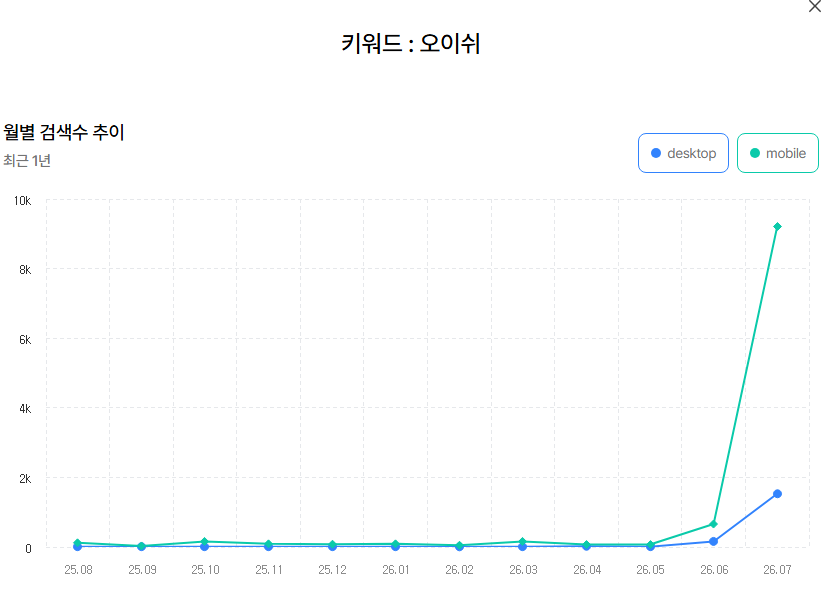Viewport: 831px width, 601px height.
Task: Click the 10k y-axis label
Action: click(22, 201)
